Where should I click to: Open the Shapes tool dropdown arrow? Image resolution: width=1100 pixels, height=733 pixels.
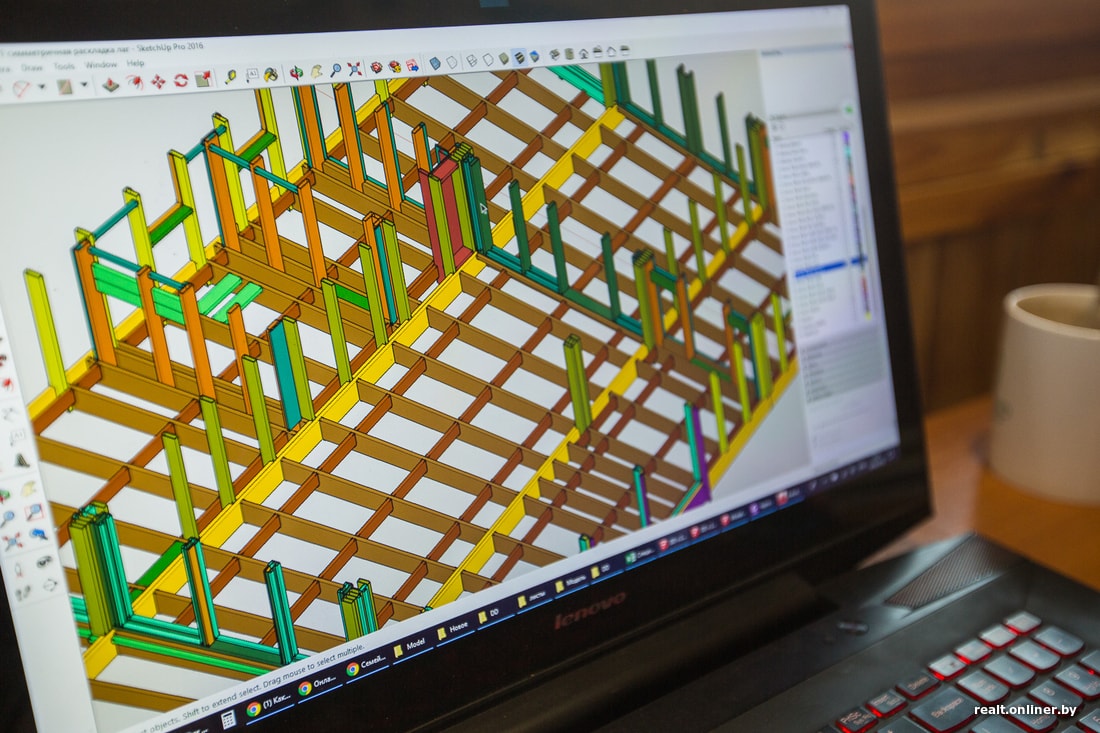[83, 85]
